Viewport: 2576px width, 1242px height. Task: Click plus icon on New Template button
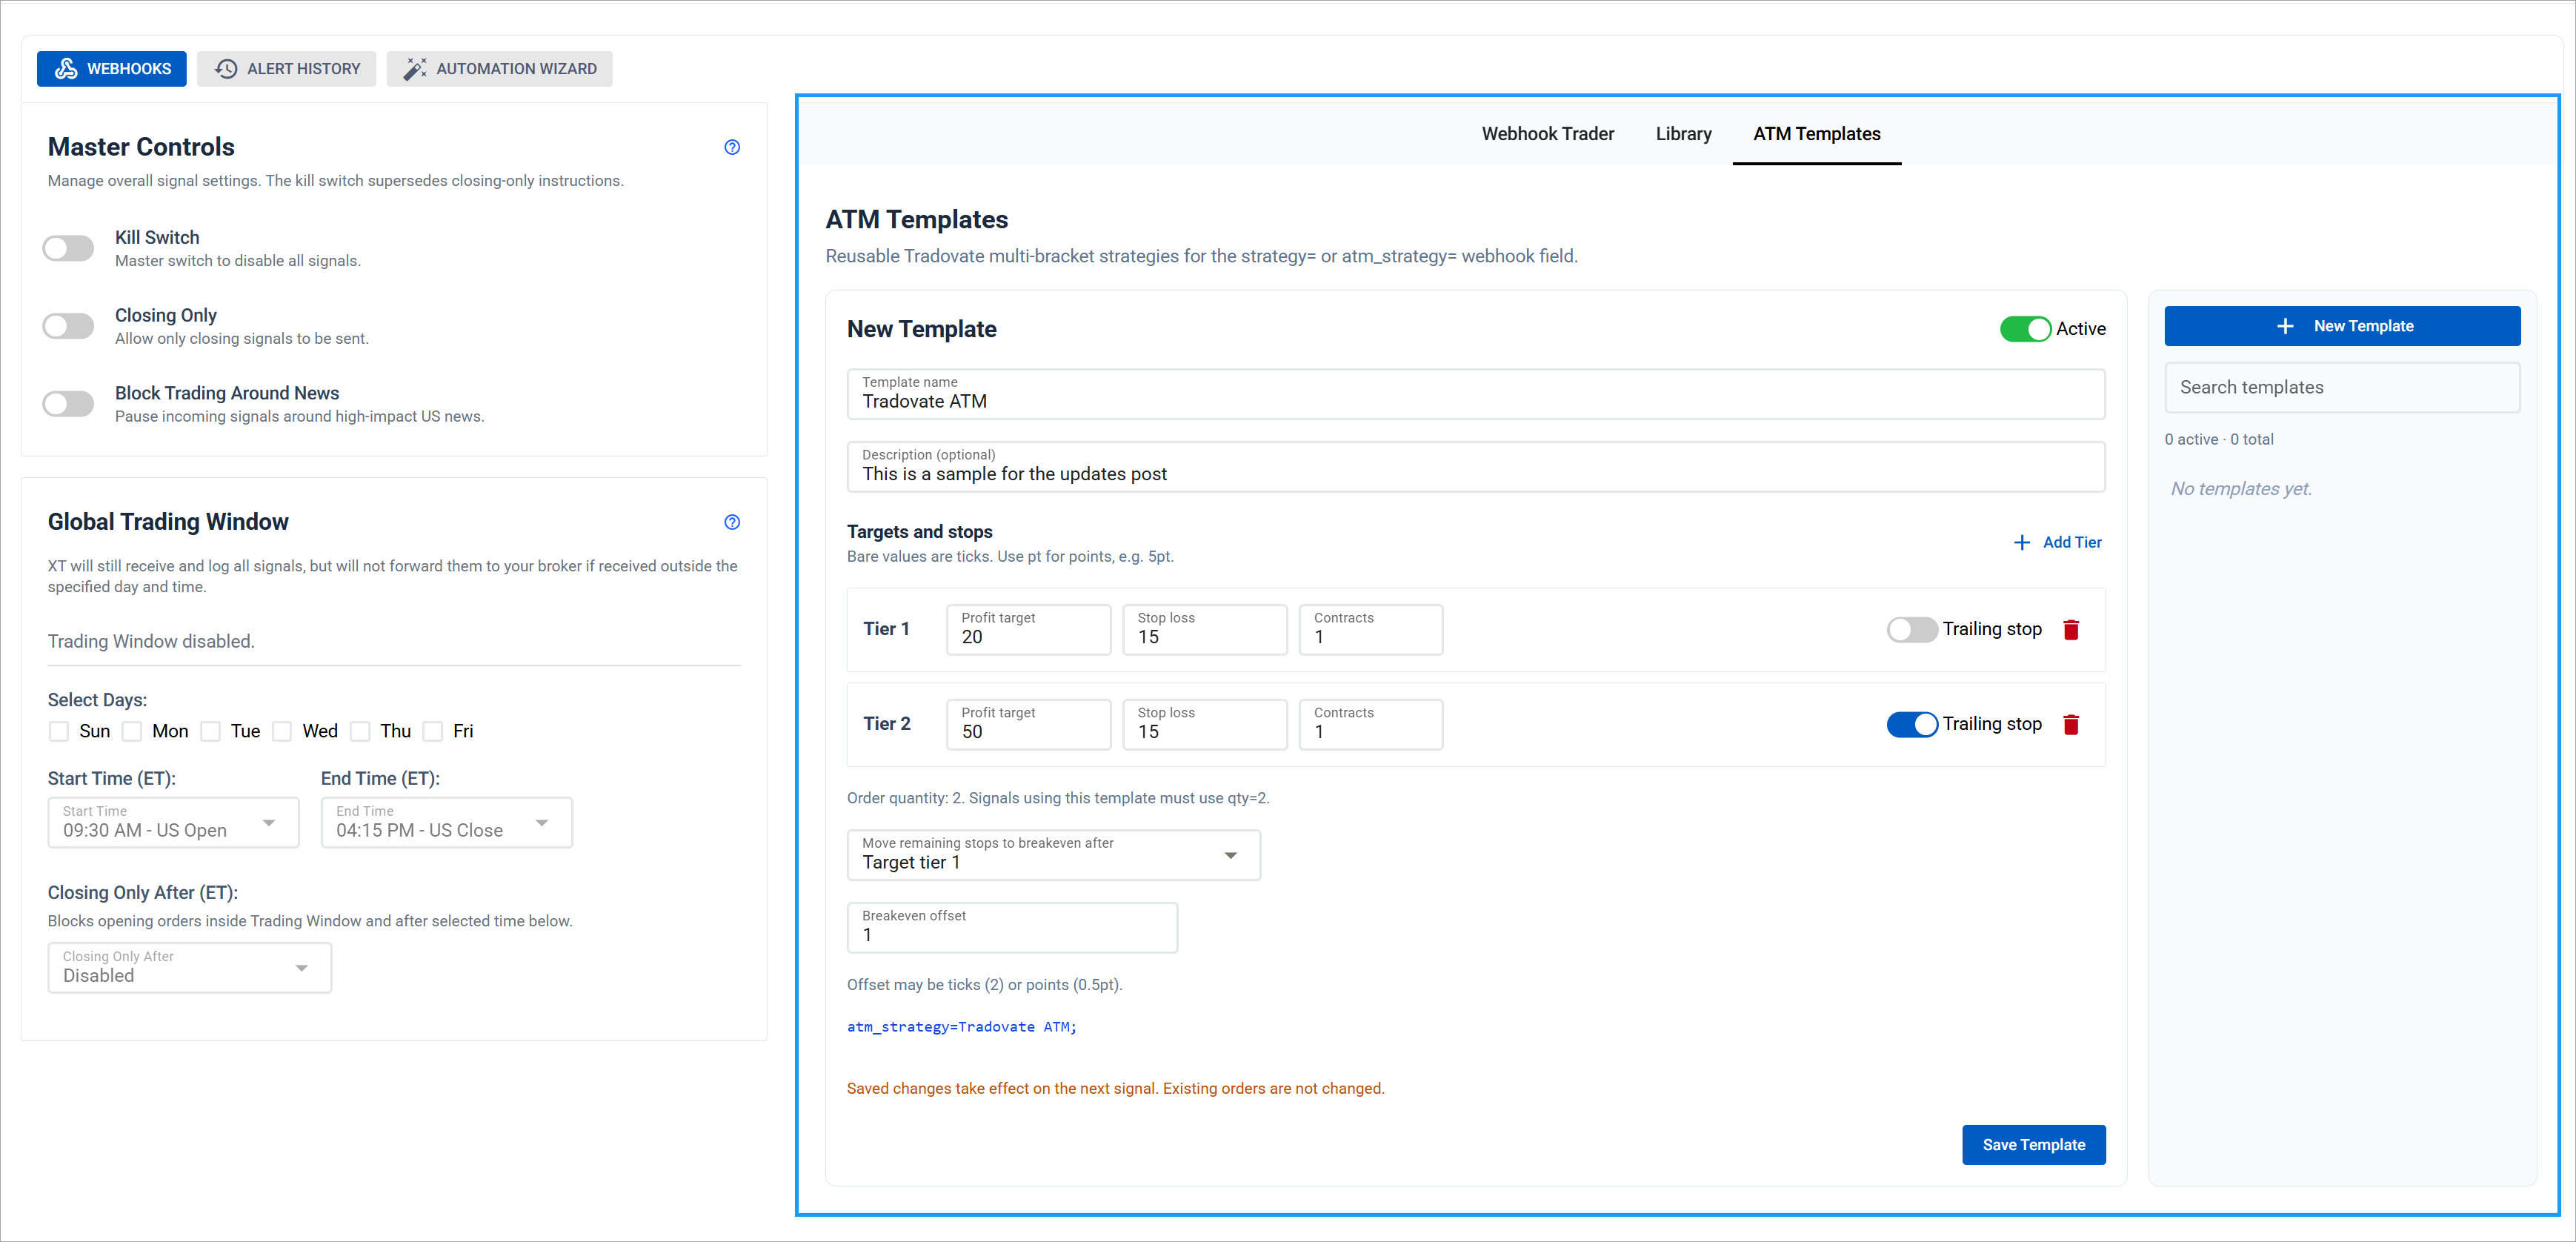[2285, 326]
